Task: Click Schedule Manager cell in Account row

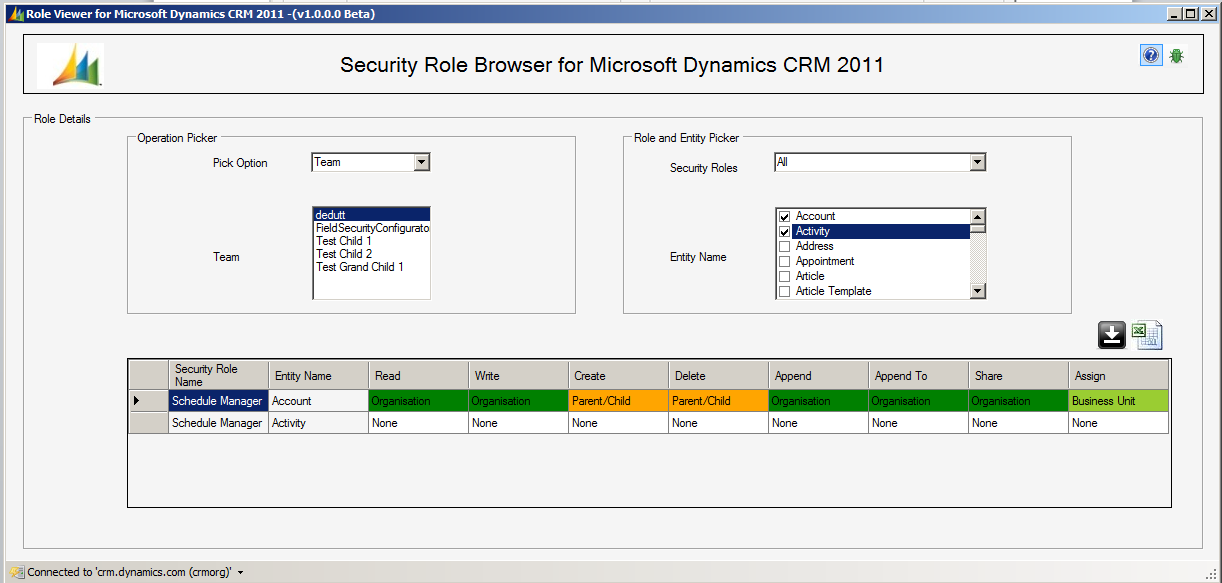Action: [x=218, y=401]
